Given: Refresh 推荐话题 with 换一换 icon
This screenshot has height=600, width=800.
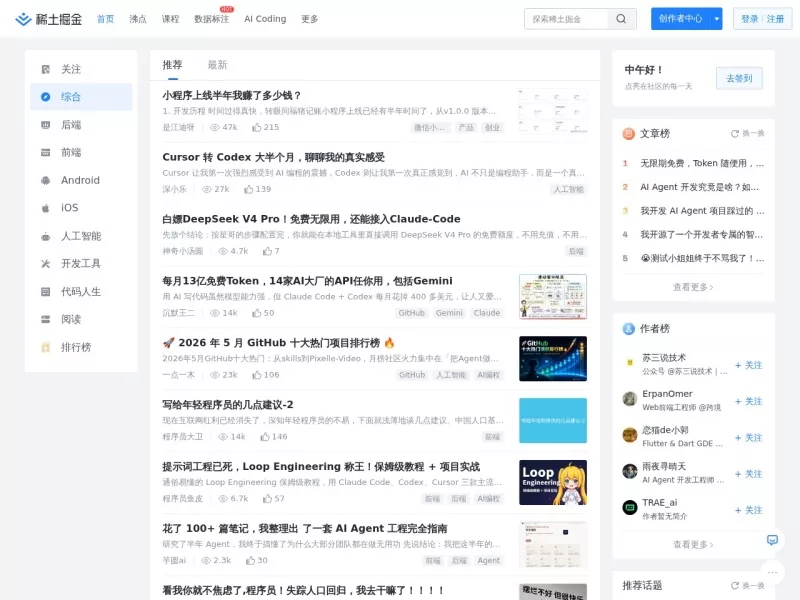Looking at the screenshot, I should (x=735, y=586).
